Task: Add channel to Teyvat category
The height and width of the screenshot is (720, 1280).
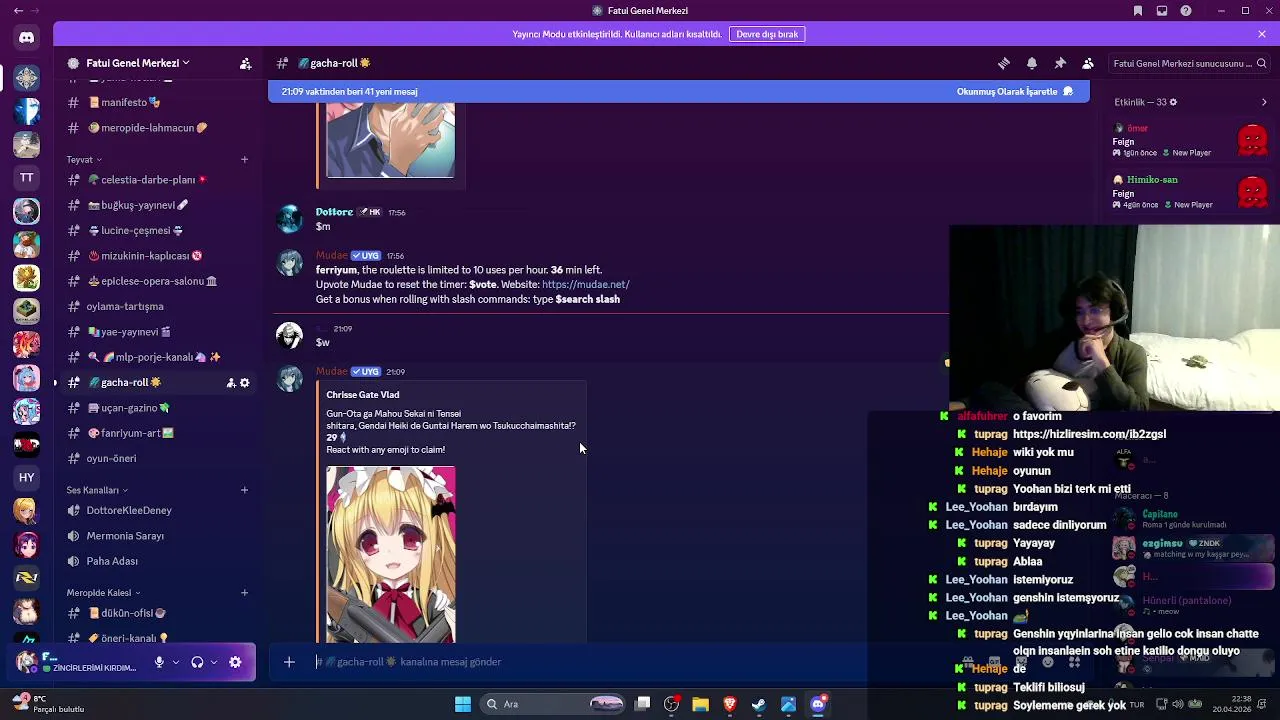Action: point(244,160)
